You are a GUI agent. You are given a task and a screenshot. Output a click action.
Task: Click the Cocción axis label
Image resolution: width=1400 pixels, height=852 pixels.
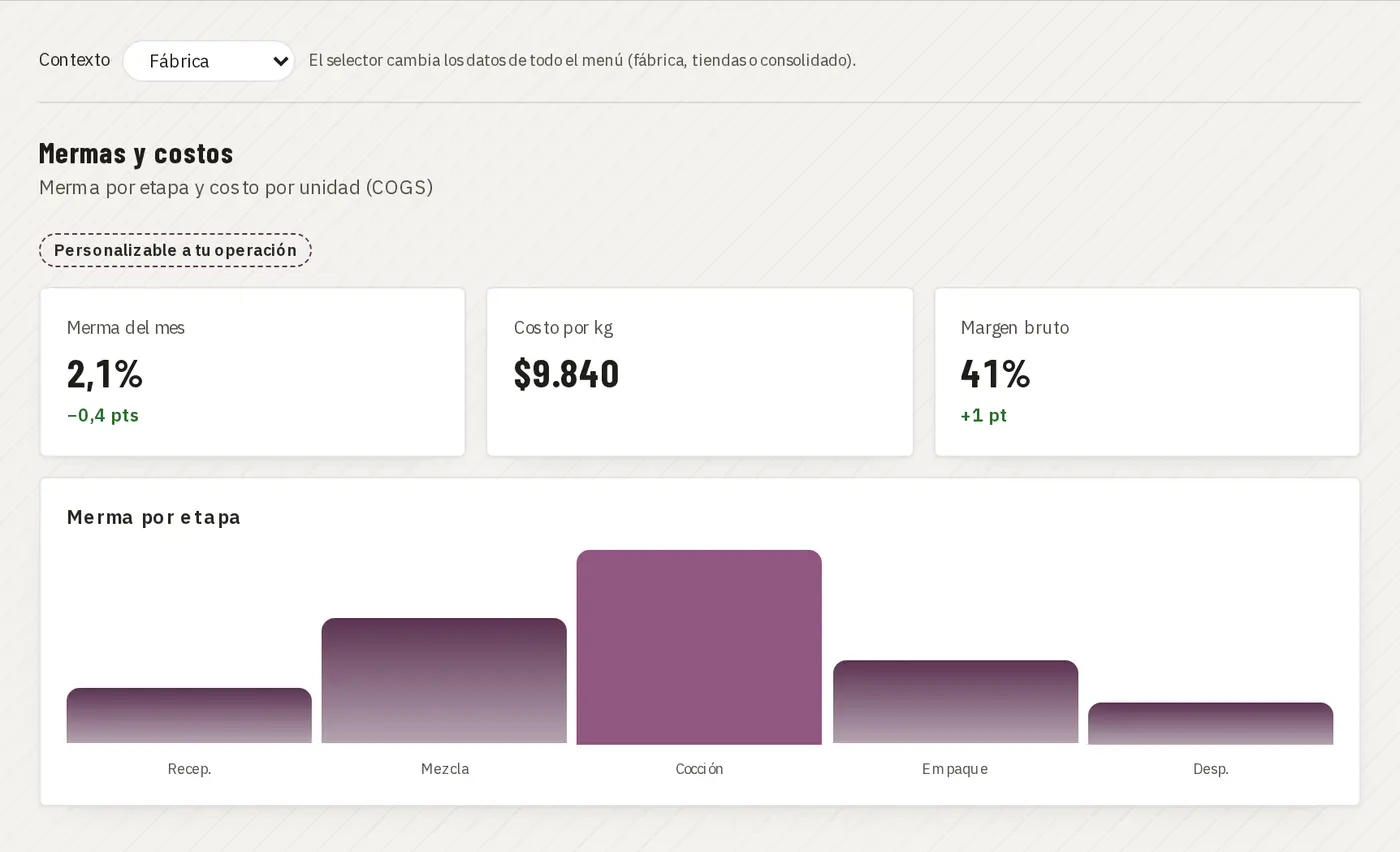pyautogui.click(x=699, y=769)
